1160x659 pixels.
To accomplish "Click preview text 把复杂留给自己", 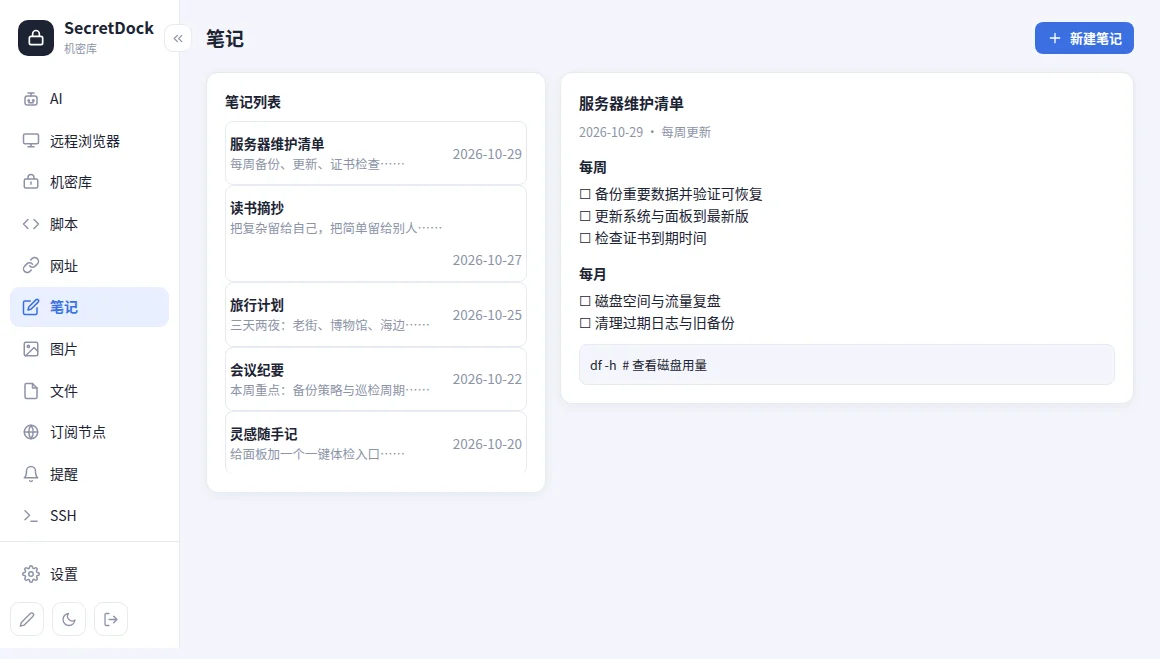I will (274, 228).
